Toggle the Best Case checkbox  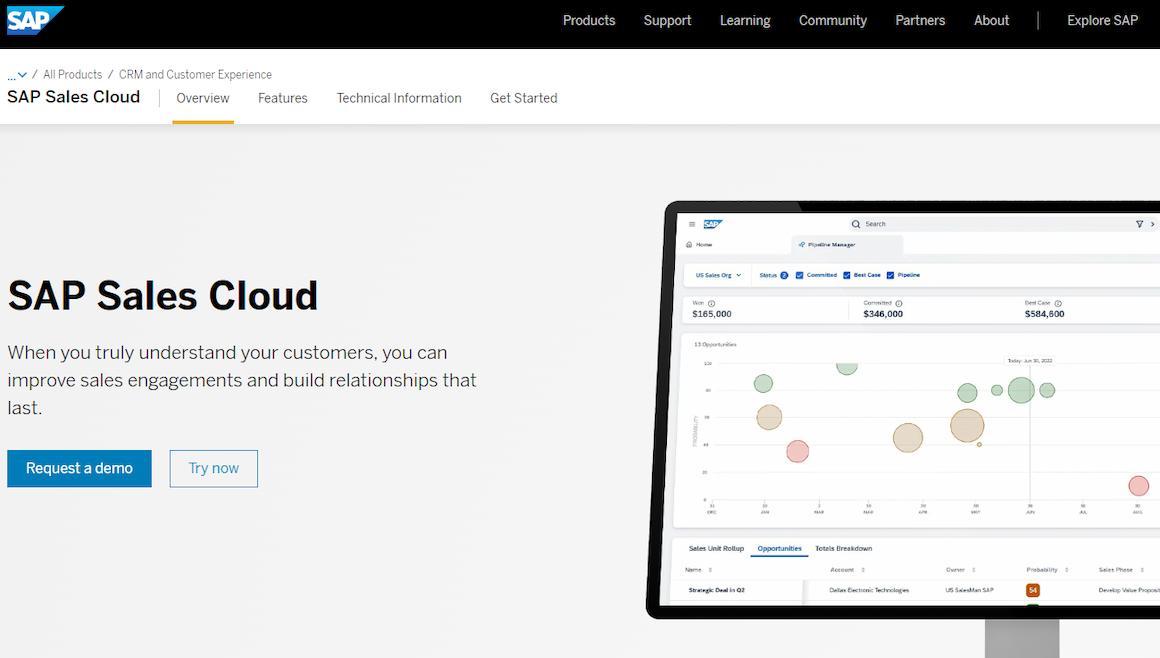(x=846, y=275)
